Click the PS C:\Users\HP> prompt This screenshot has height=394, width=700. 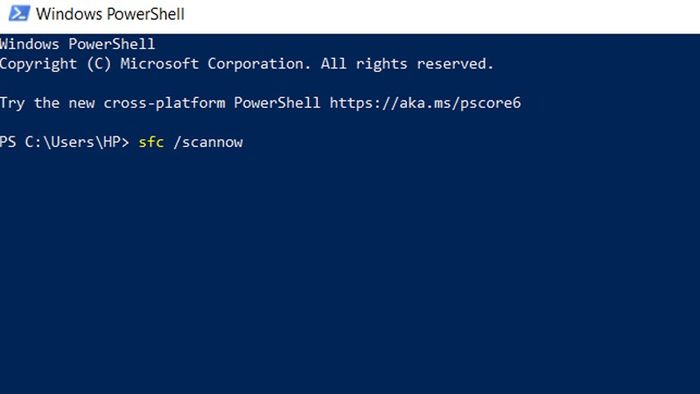[64, 142]
